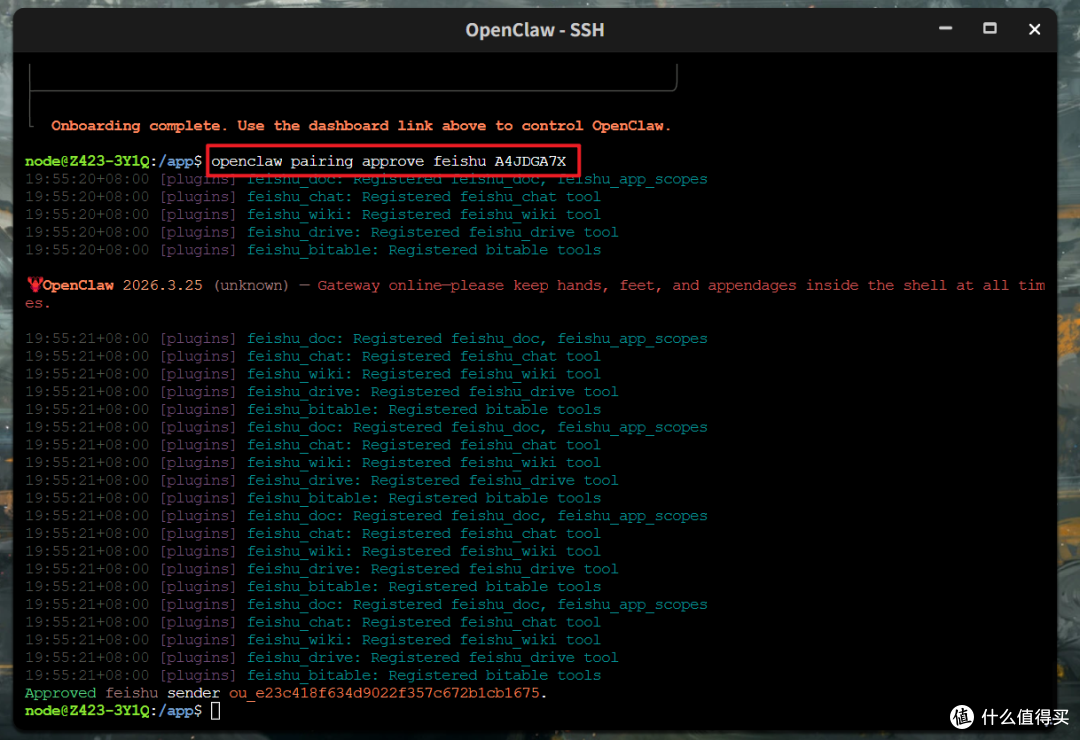Click the feishu_bitable line directly above "Approved"
Viewport: 1080px width, 740px height.
[313, 675]
